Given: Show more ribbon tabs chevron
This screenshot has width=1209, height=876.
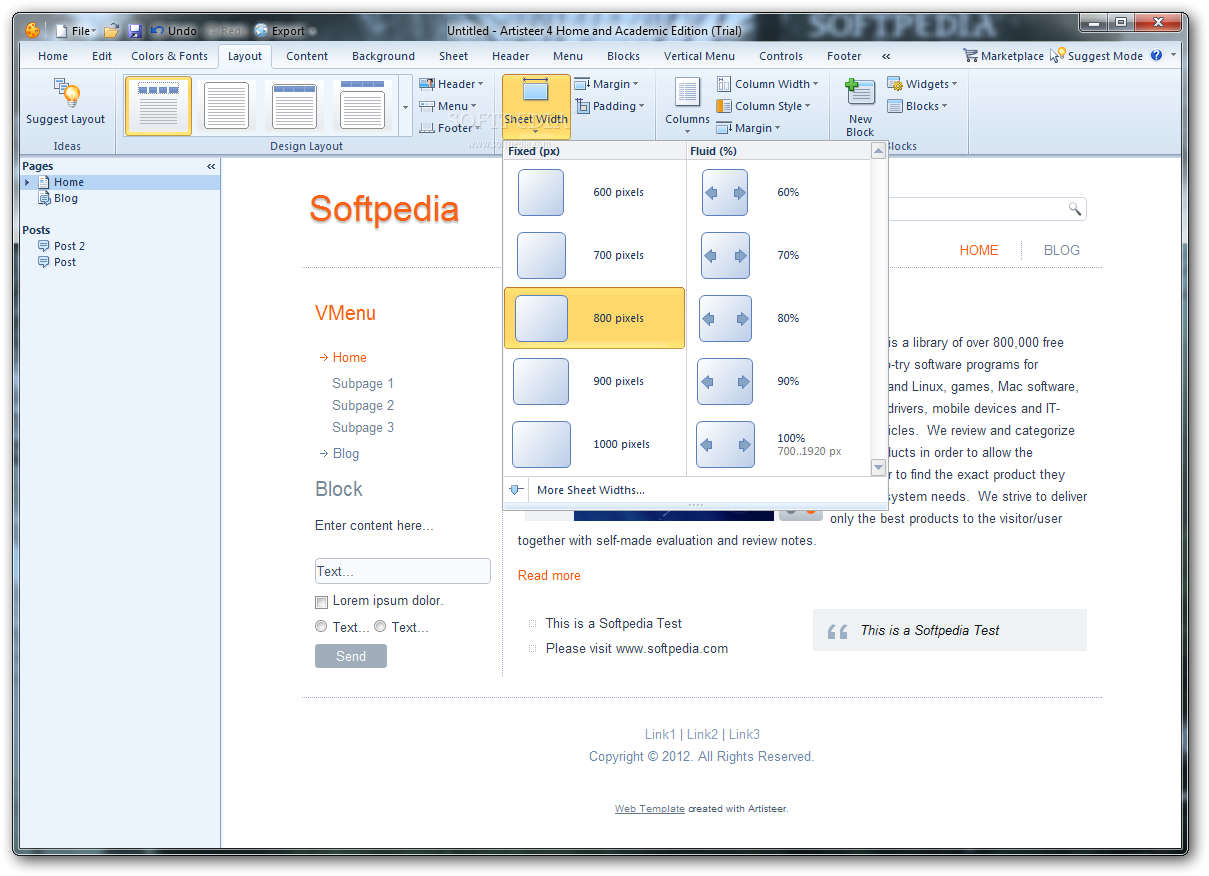Looking at the screenshot, I should coord(886,56).
